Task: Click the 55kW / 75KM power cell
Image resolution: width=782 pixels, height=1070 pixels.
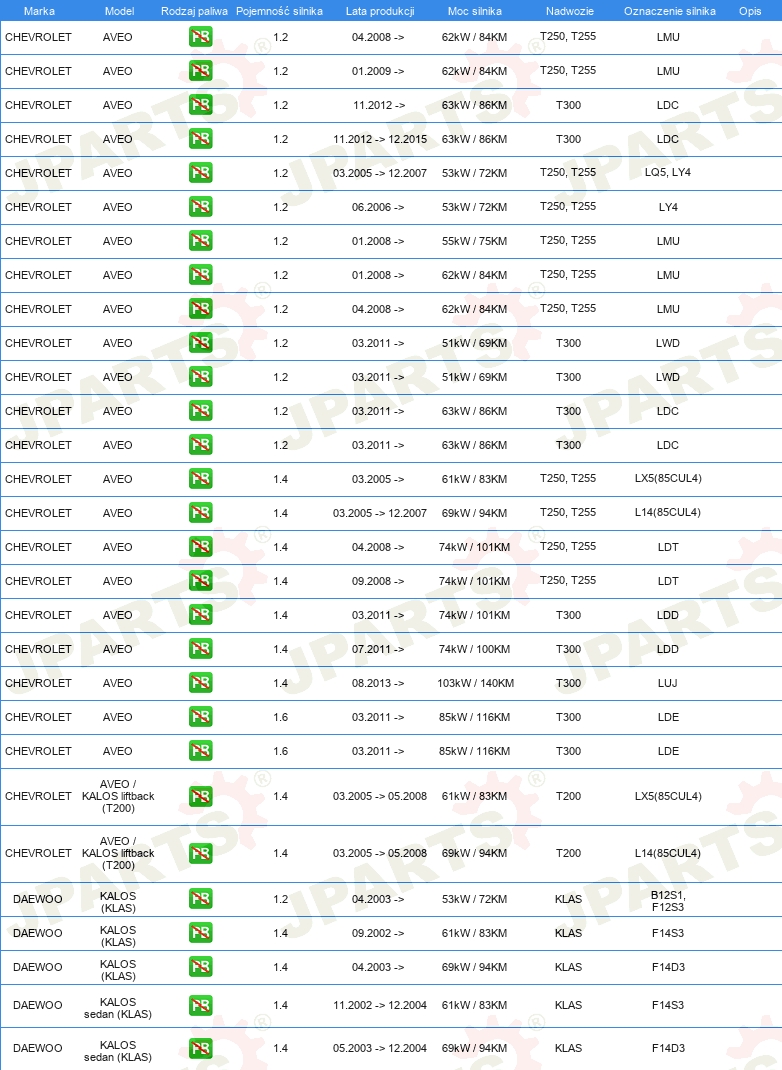Action: coord(474,241)
